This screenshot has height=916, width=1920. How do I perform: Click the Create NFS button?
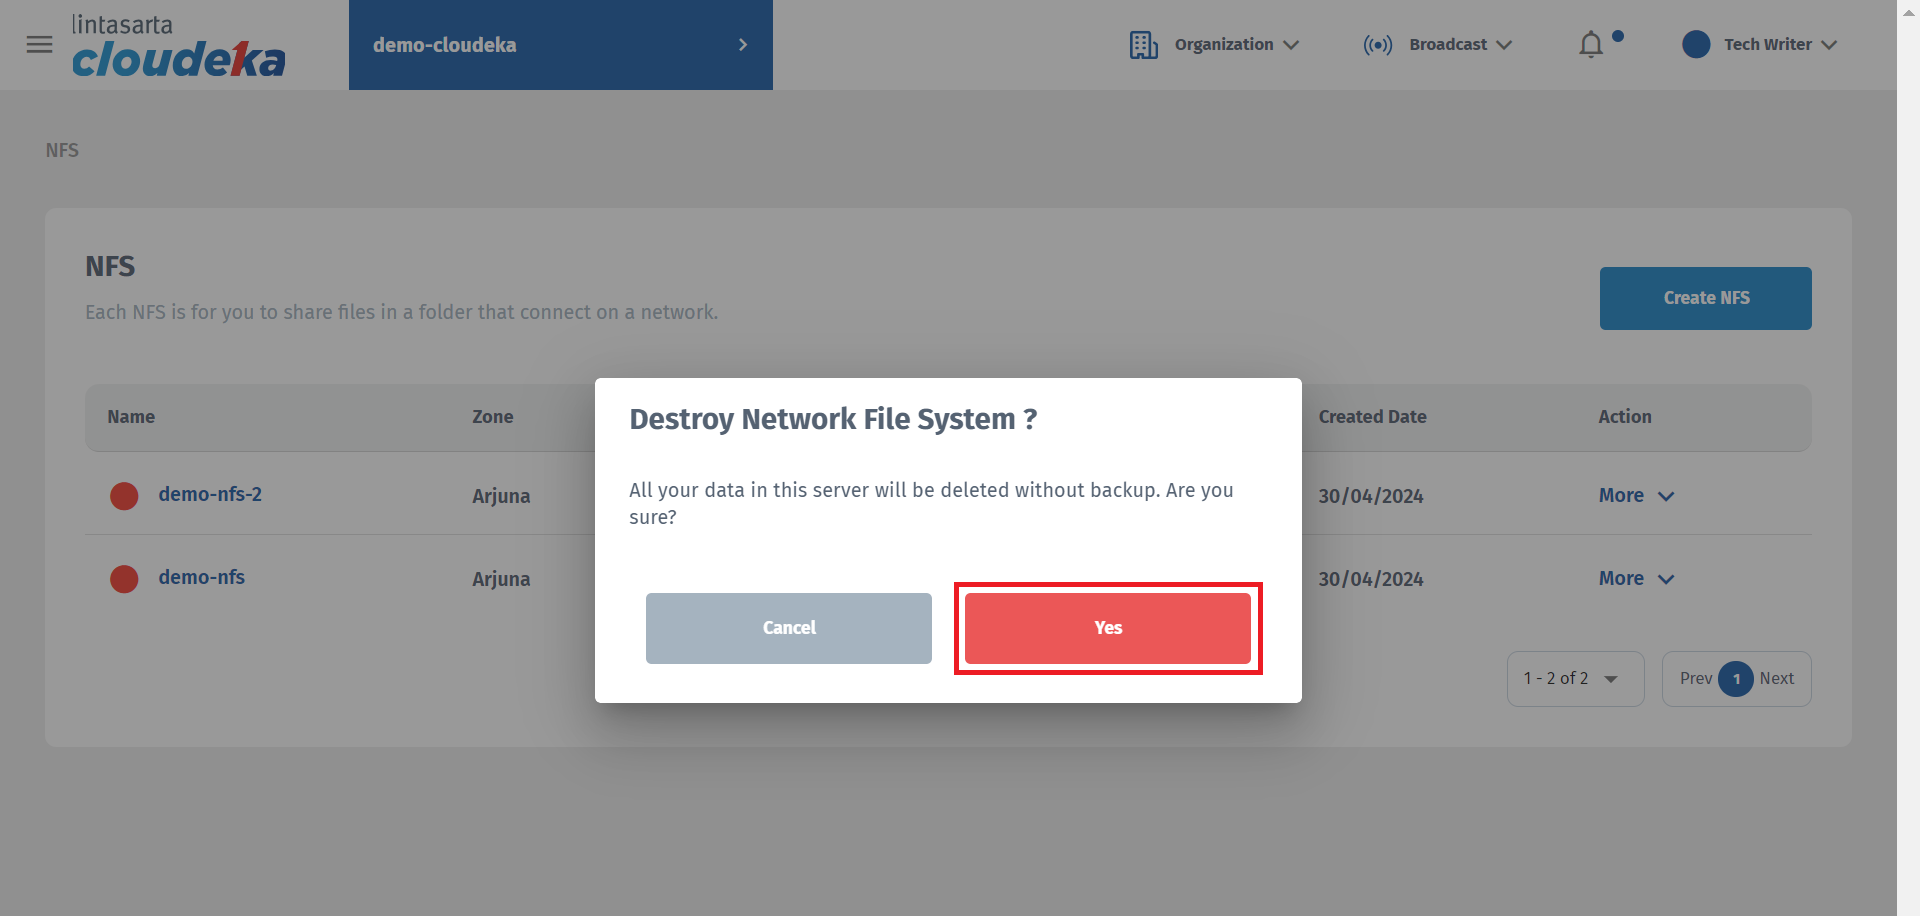click(1705, 298)
